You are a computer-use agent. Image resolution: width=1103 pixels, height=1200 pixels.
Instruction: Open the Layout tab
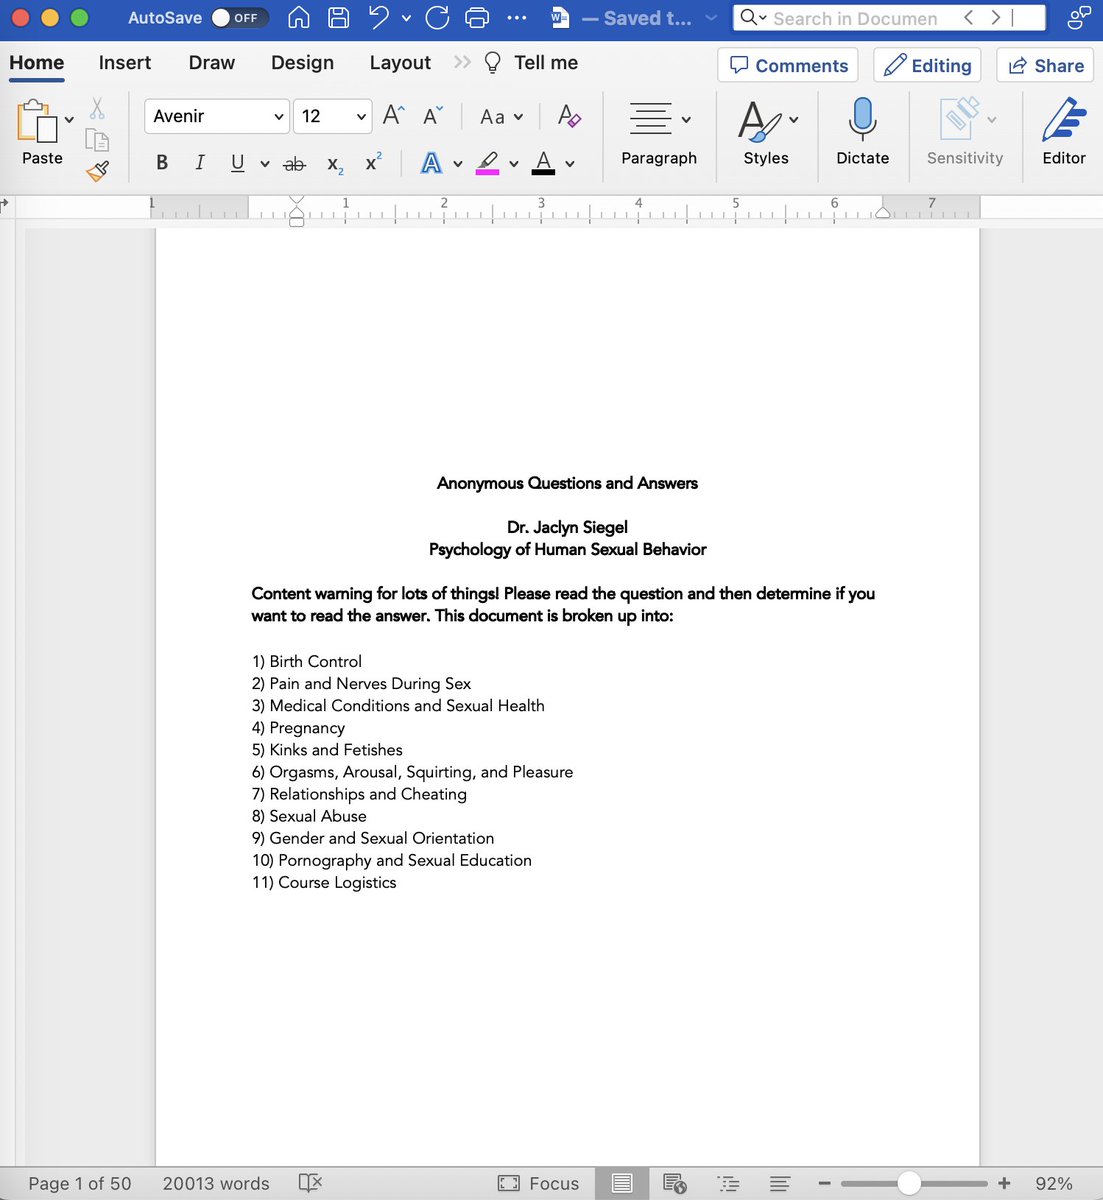pos(400,63)
